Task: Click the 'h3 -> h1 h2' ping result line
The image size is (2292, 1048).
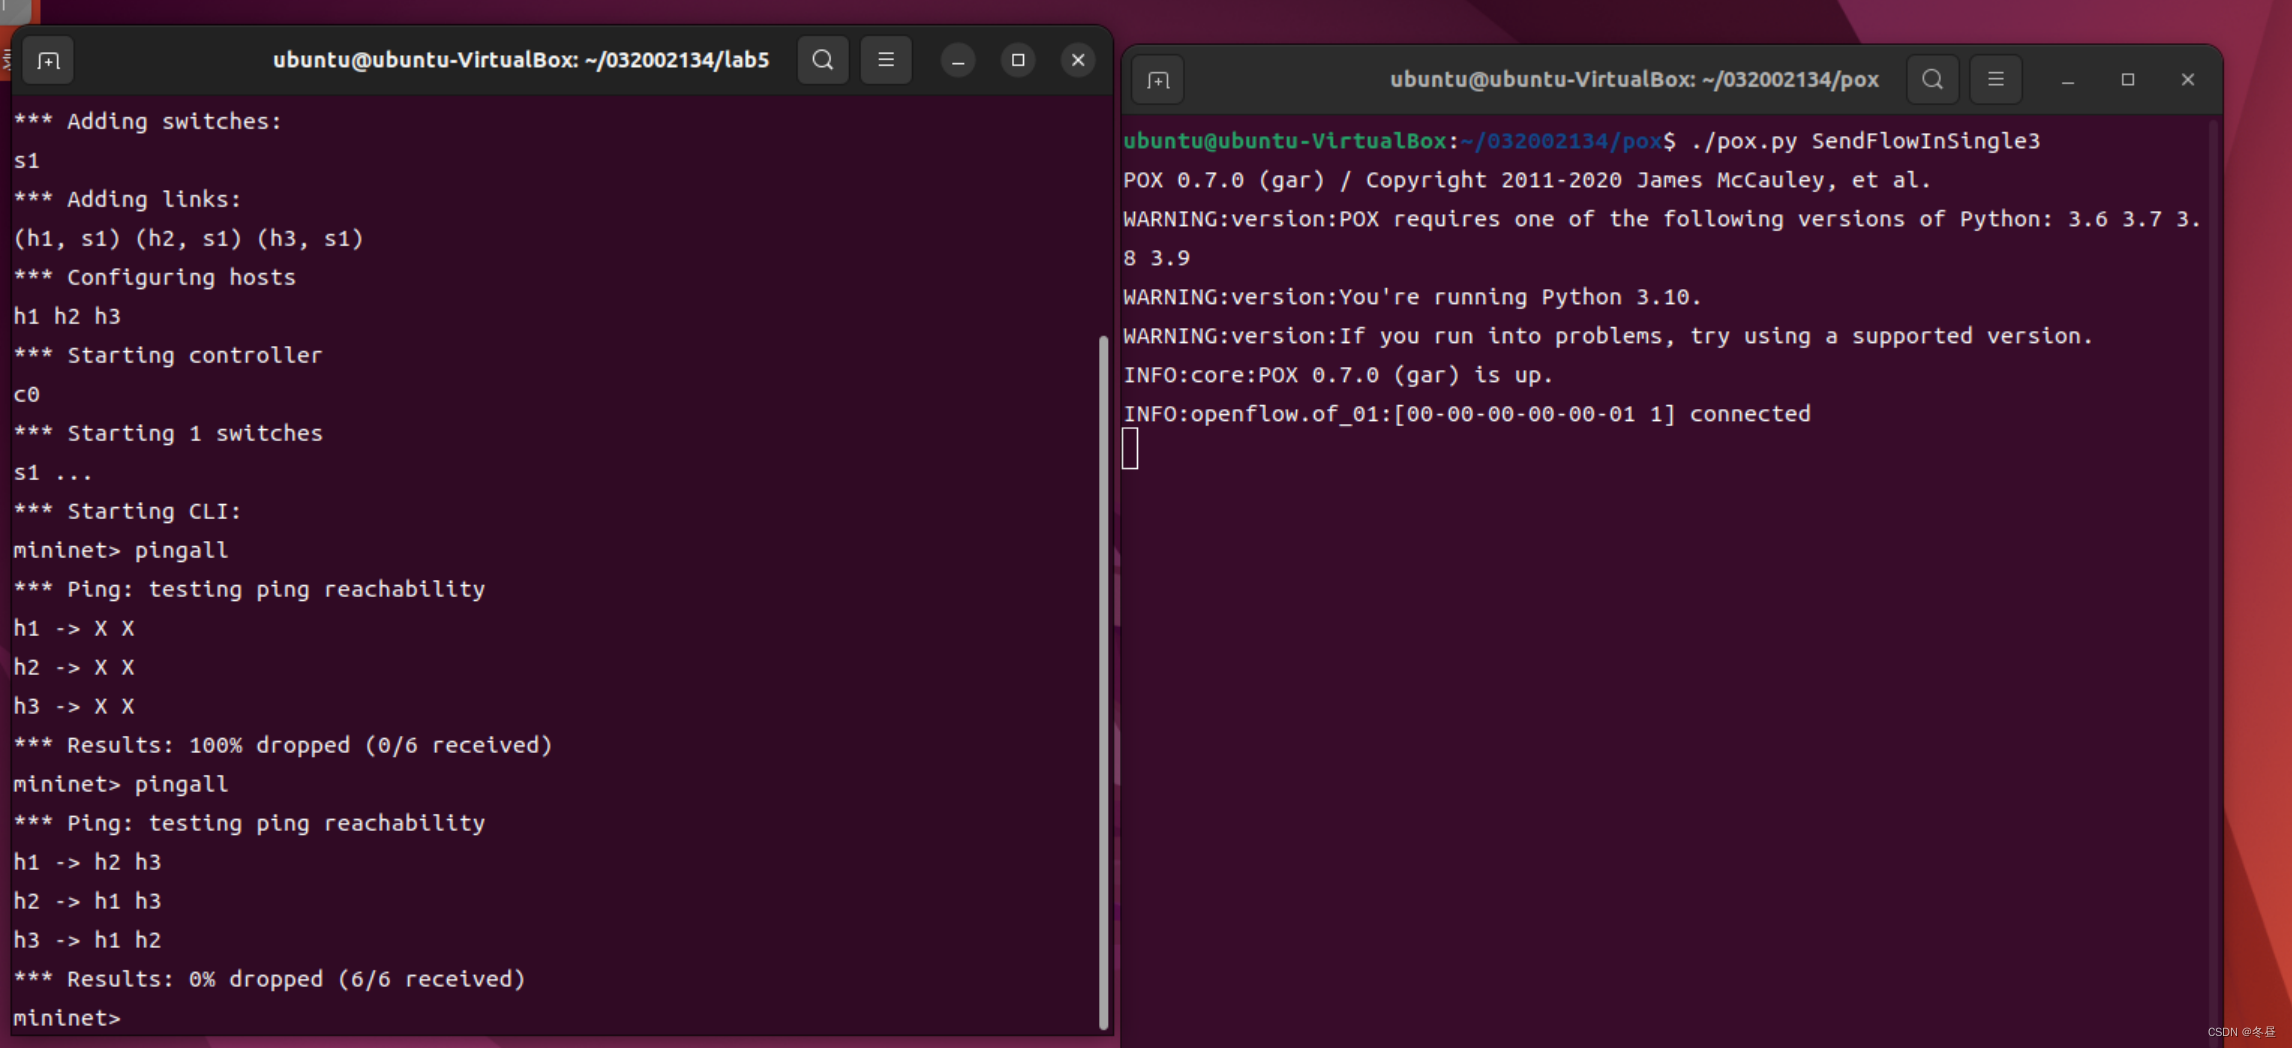Action: (87, 940)
